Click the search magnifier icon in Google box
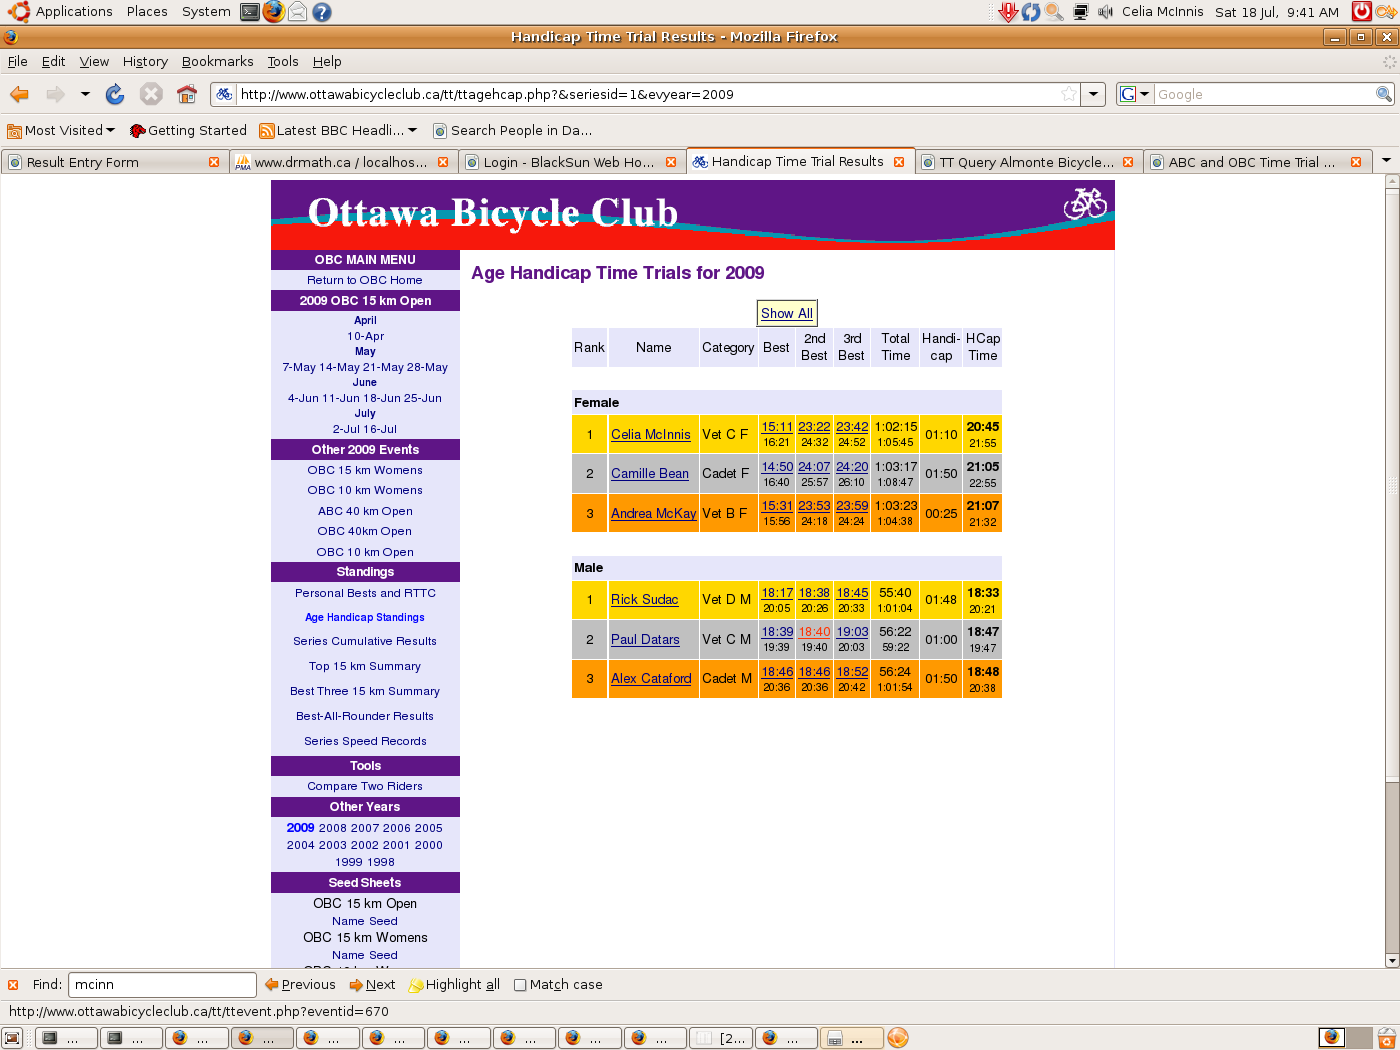 coord(1384,94)
